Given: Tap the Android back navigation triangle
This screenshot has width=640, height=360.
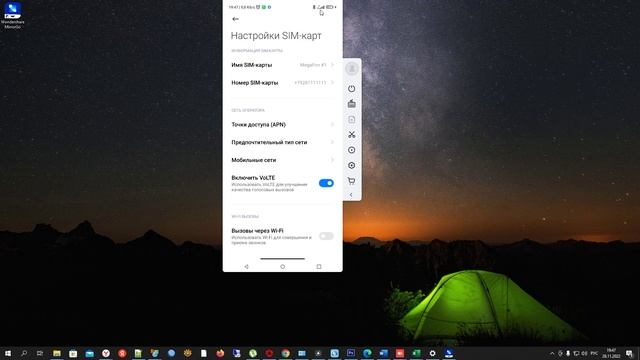Looking at the screenshot, I should tap(247, 267).
